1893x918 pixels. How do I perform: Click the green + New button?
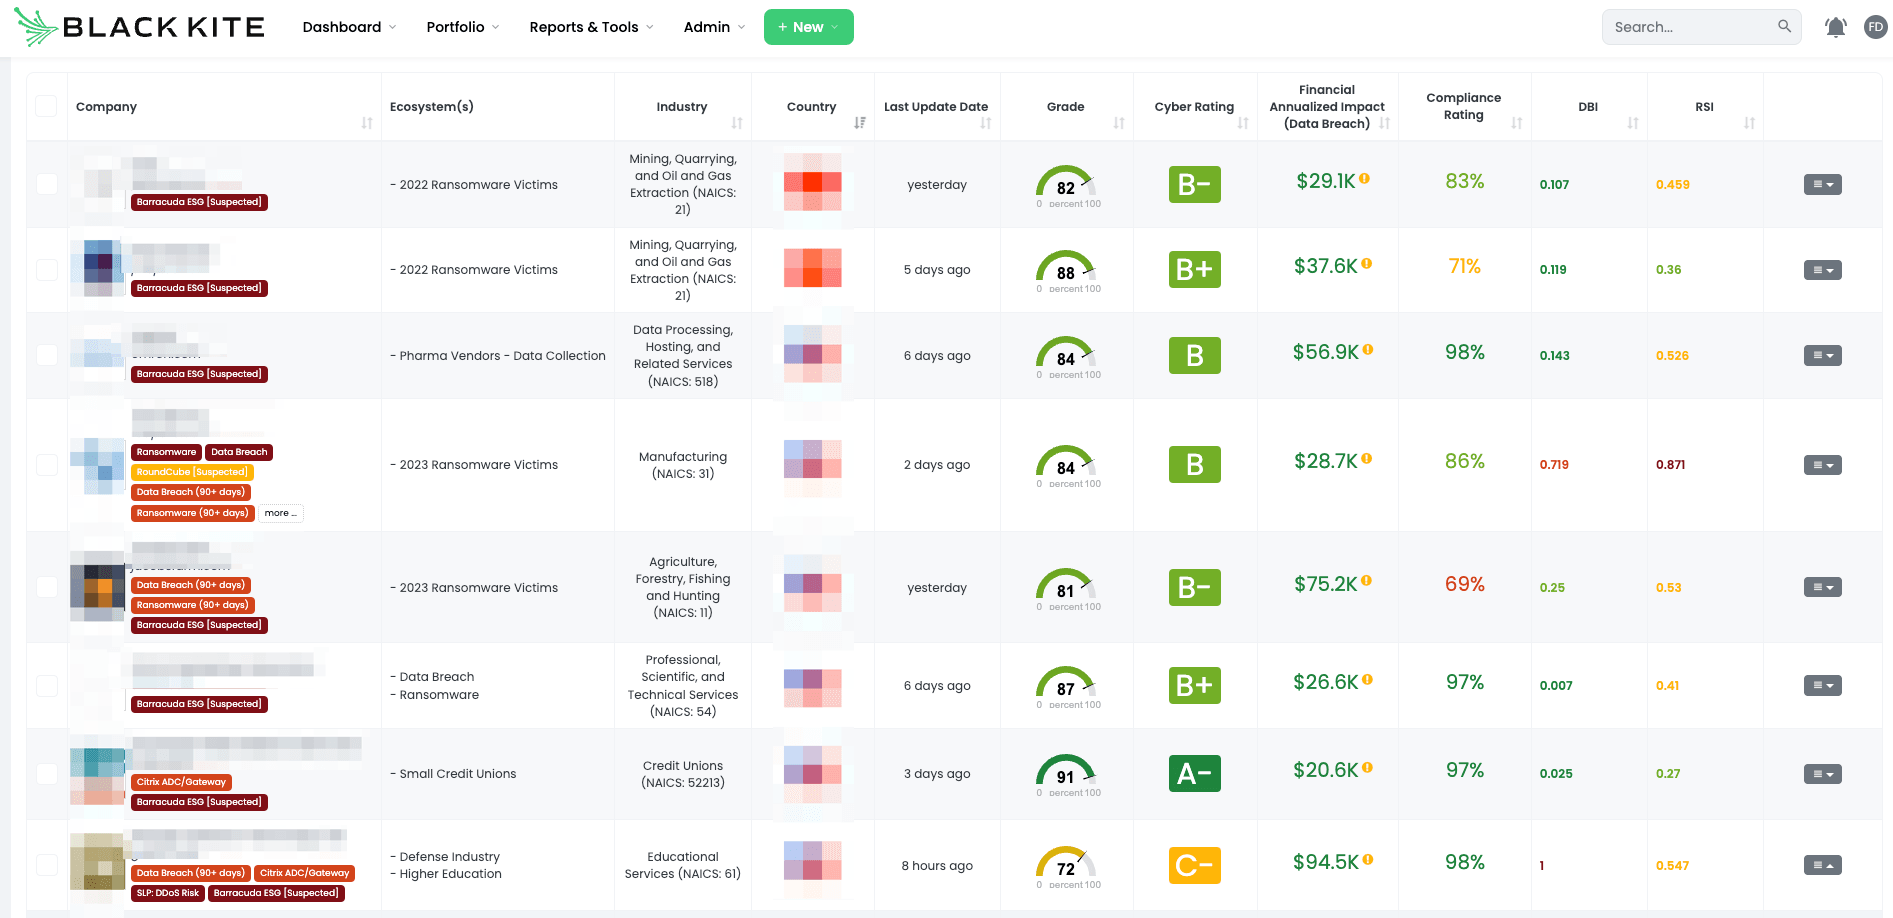[808, 27]
